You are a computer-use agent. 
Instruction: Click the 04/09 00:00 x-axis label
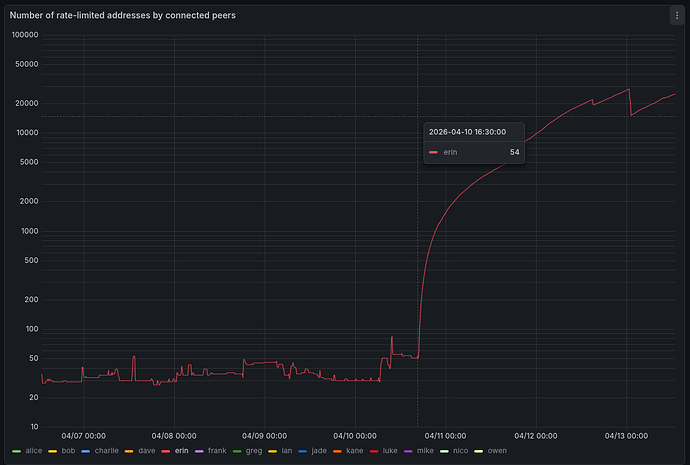(x=264, y=435)
